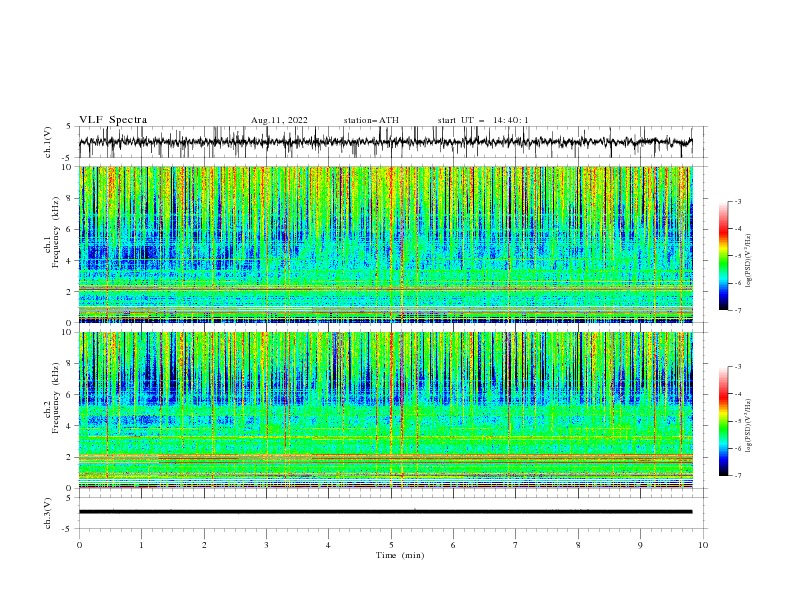Click time axis tick label '1'
This screenshot has height=612, width=792.
click(141, 545)
